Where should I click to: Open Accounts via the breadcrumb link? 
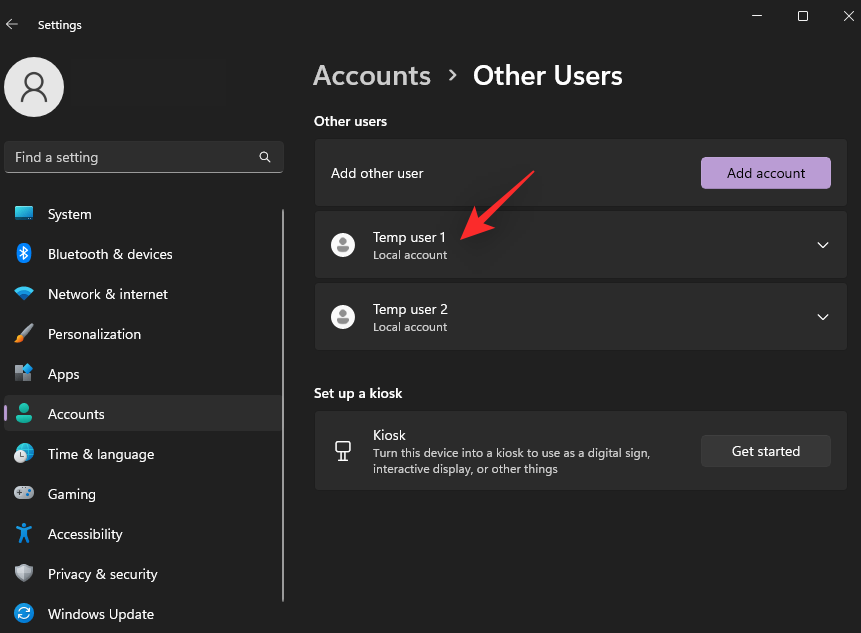(x=371, y=75)
